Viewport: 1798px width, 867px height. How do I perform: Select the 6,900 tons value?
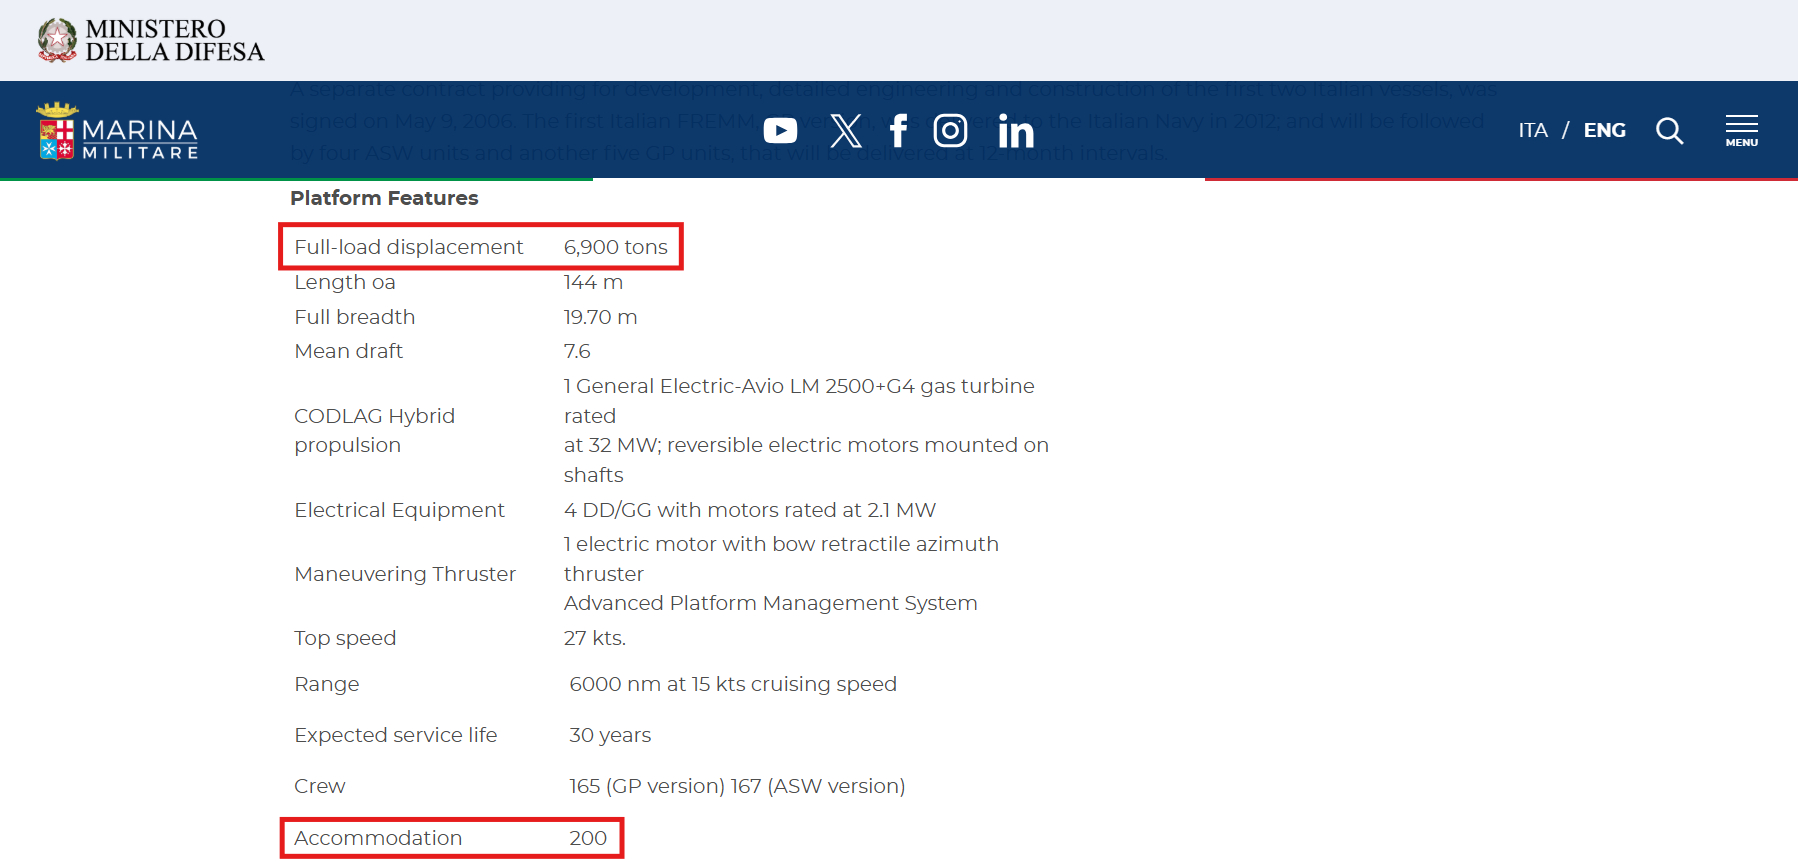click(x=615, y=247)
